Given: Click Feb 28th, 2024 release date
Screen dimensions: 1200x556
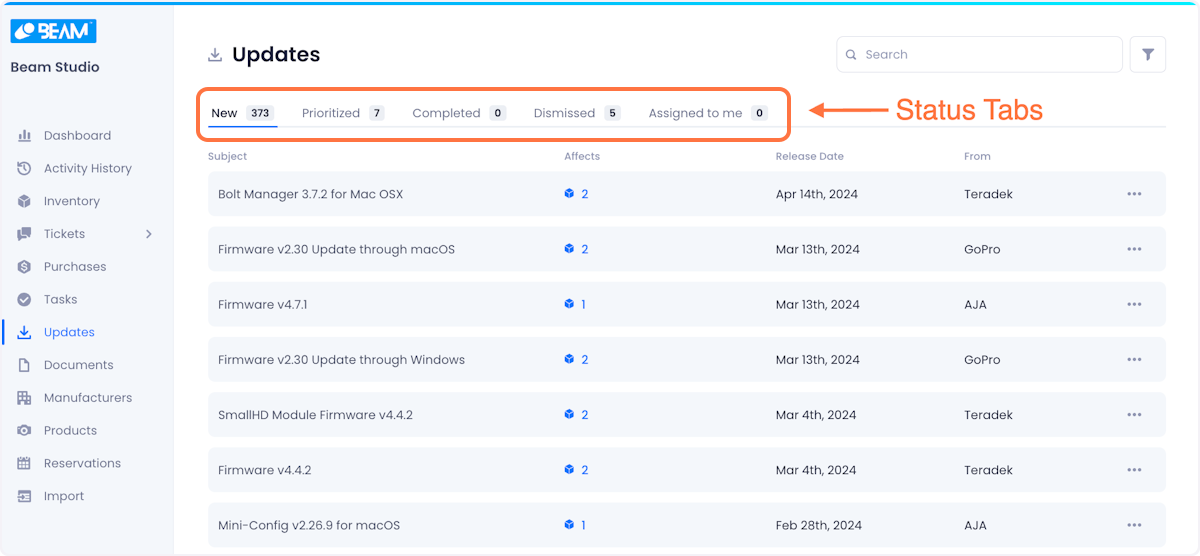Looking at the screenshot, I should coord(817,525).
